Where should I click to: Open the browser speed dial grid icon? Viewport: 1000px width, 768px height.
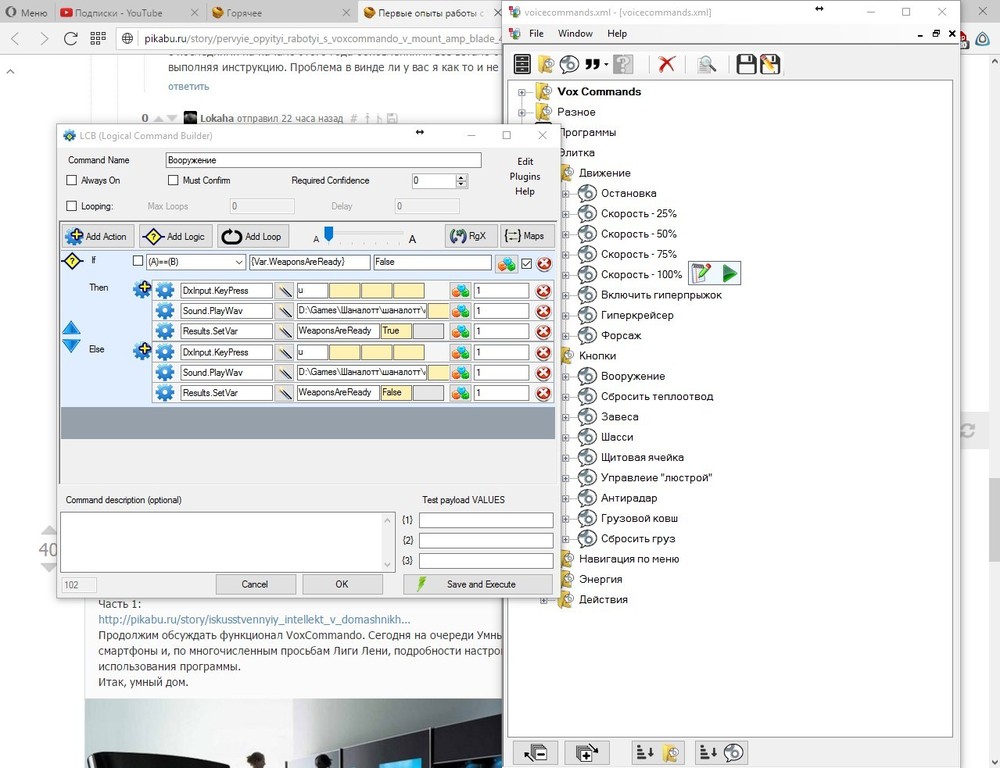click(98, 38)
